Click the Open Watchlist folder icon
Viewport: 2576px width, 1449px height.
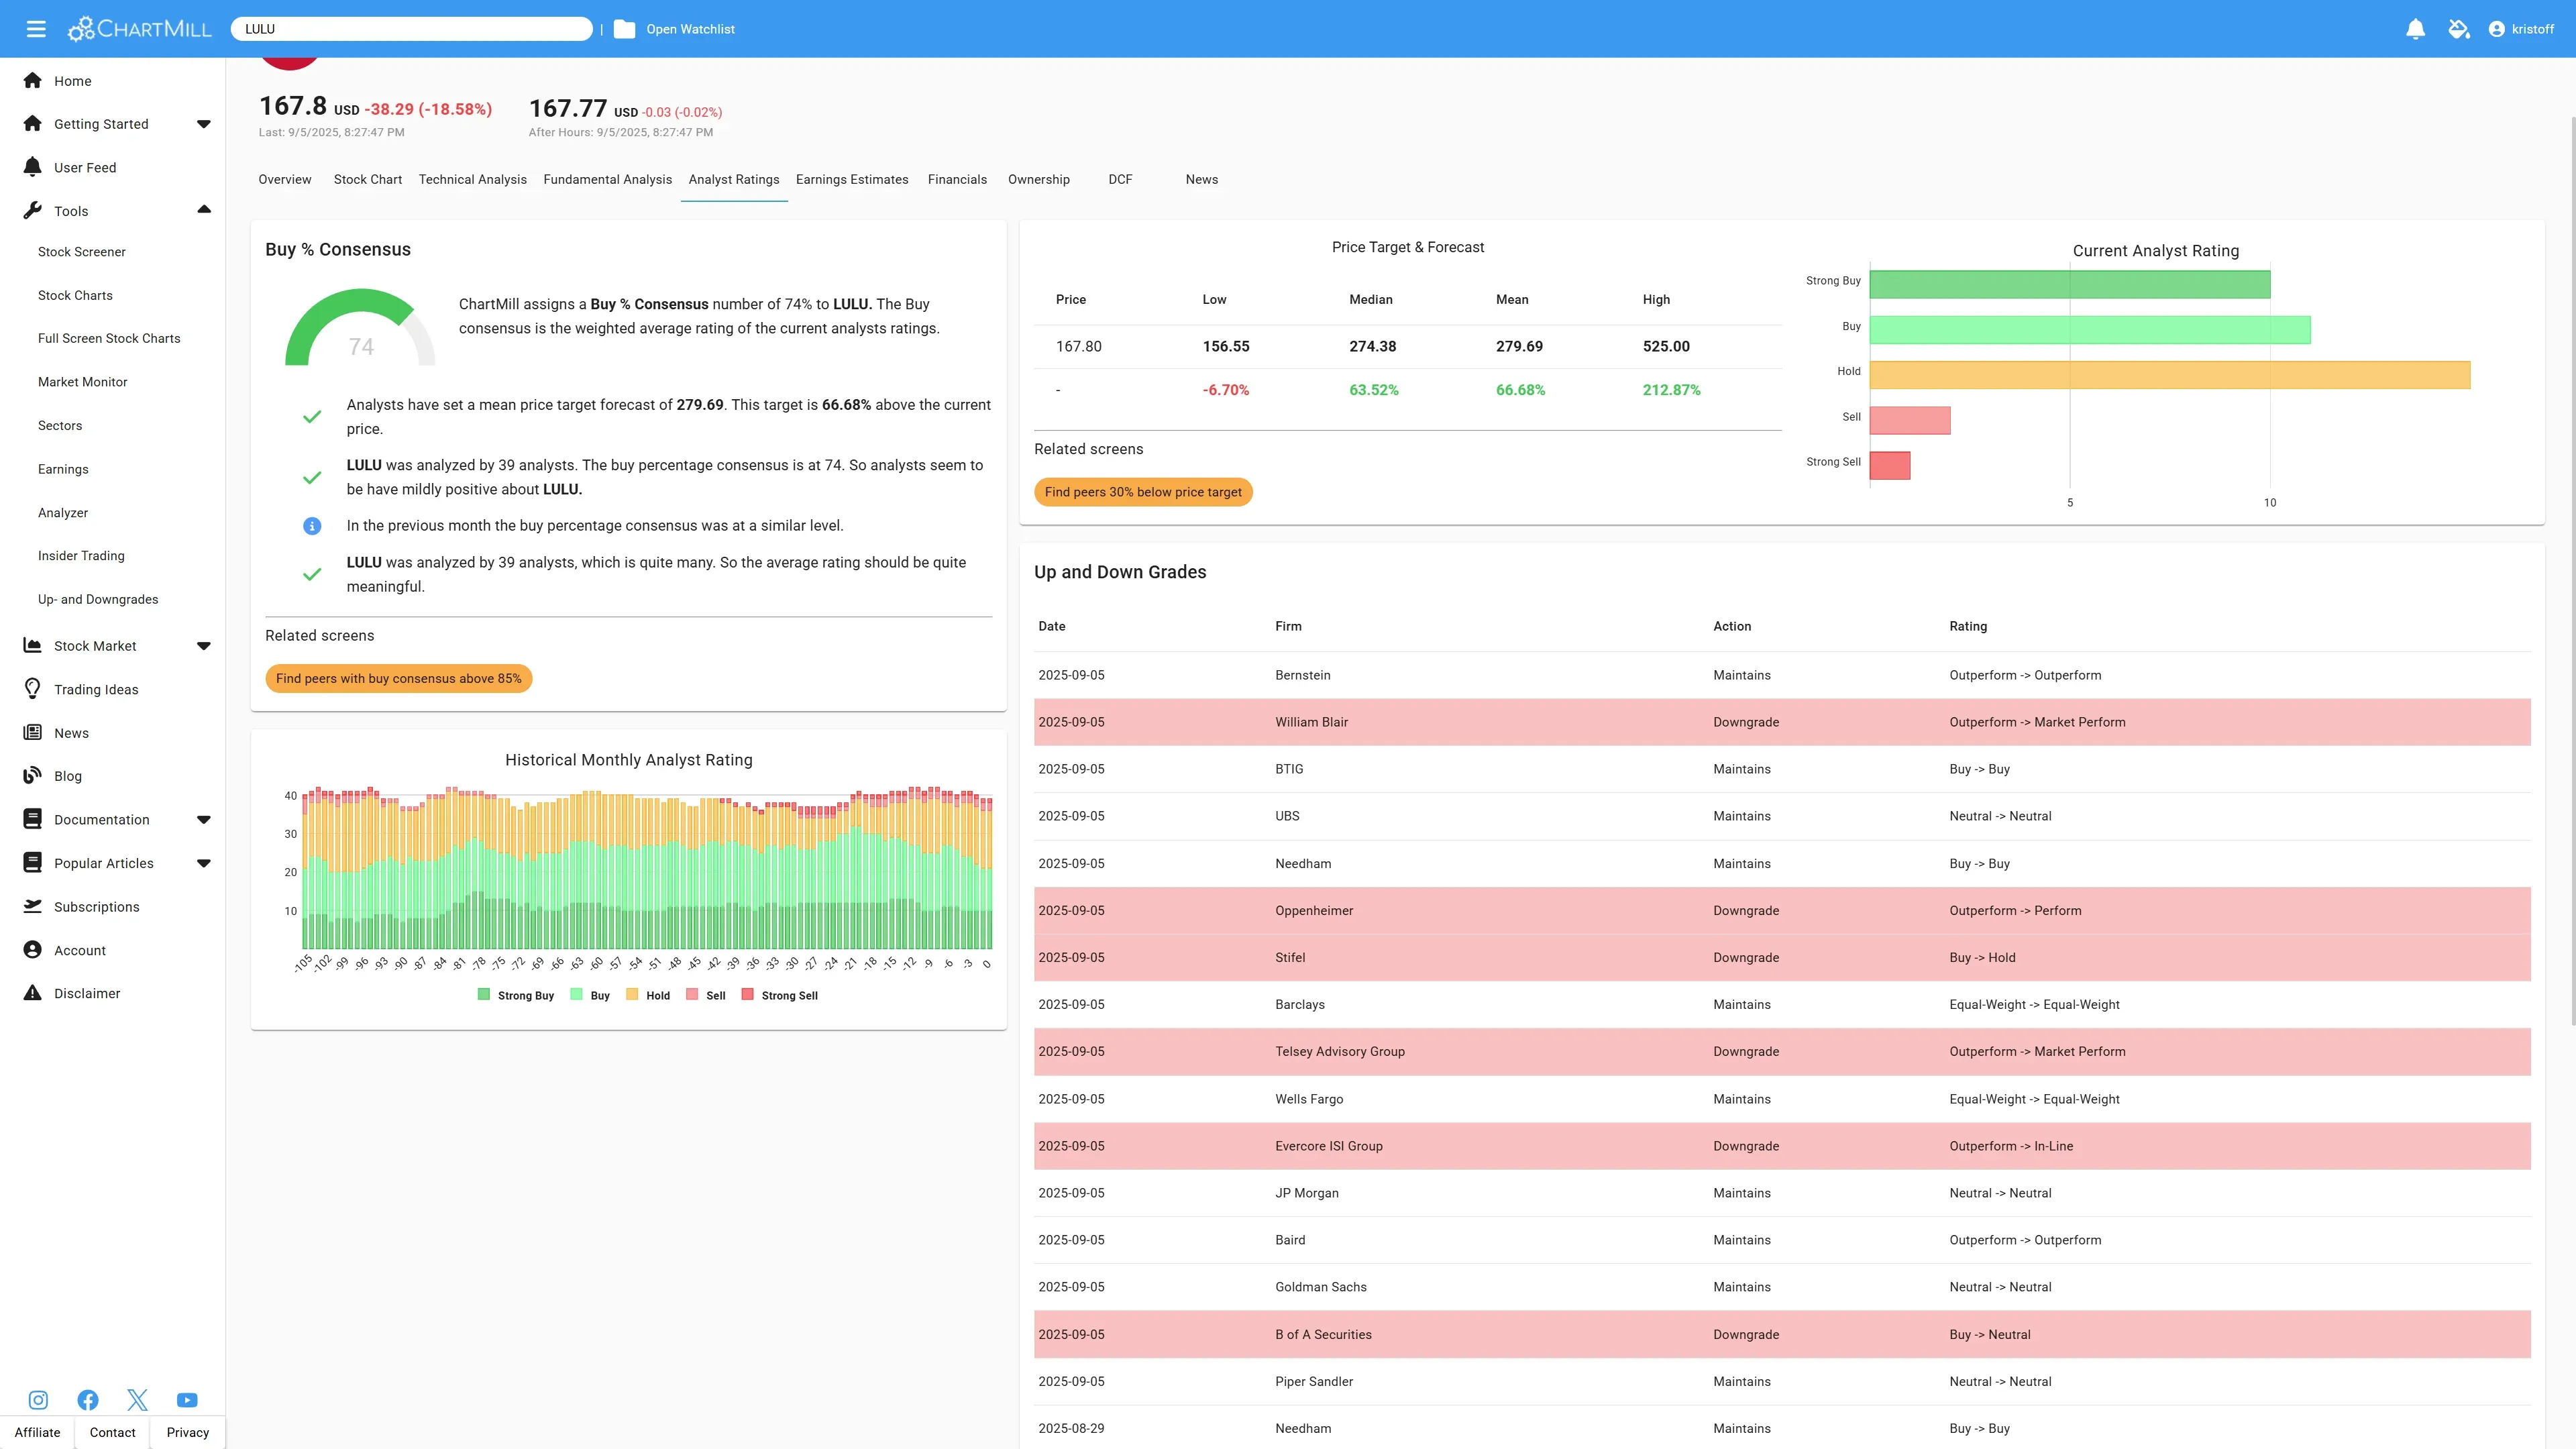click(x=624, y=29)
